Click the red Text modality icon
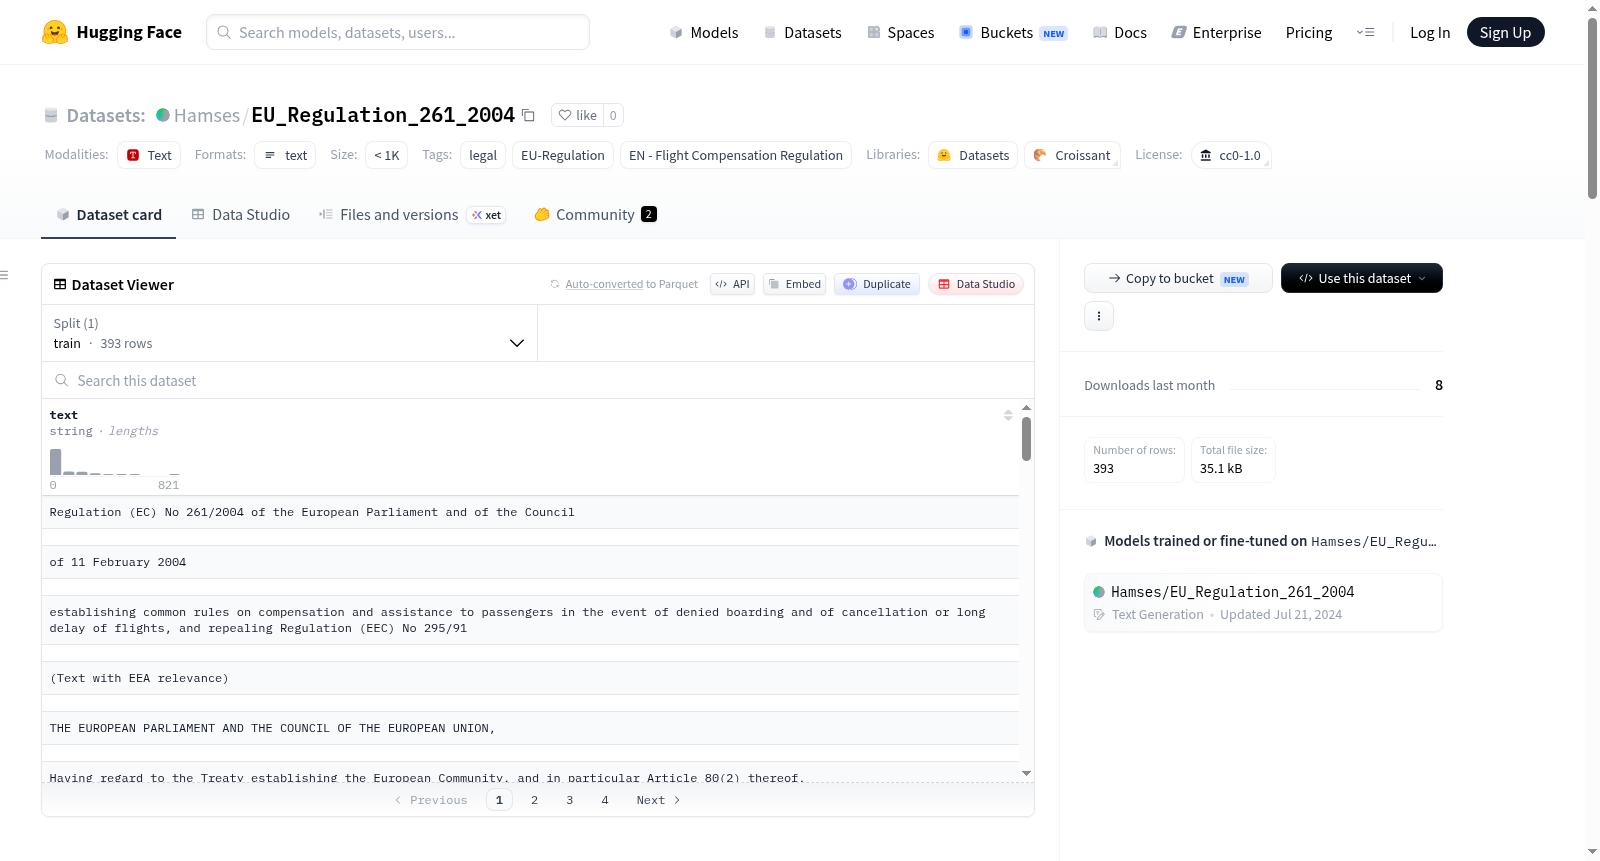This screenshot has height=861, width=1600. coord(133,155)
